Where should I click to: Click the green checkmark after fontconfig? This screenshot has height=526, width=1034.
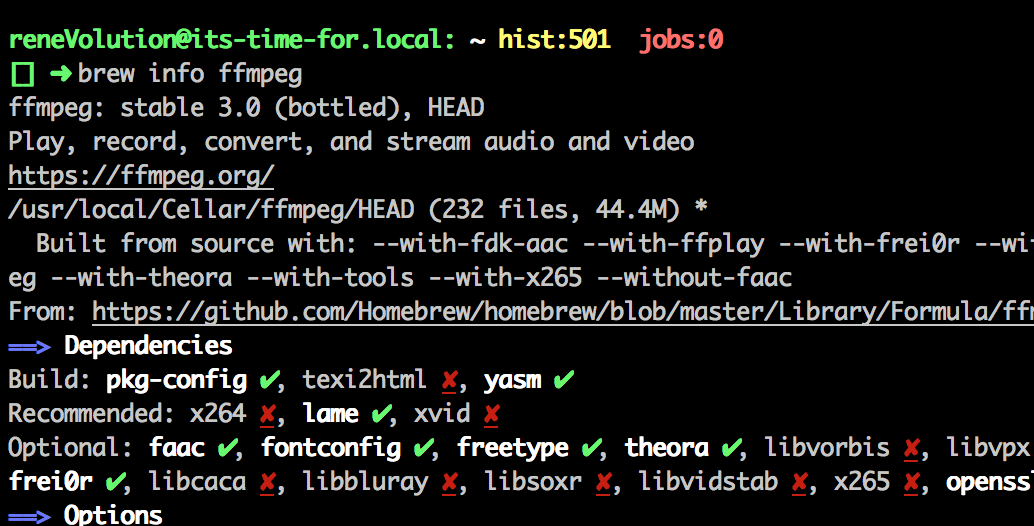coord(423,448)
